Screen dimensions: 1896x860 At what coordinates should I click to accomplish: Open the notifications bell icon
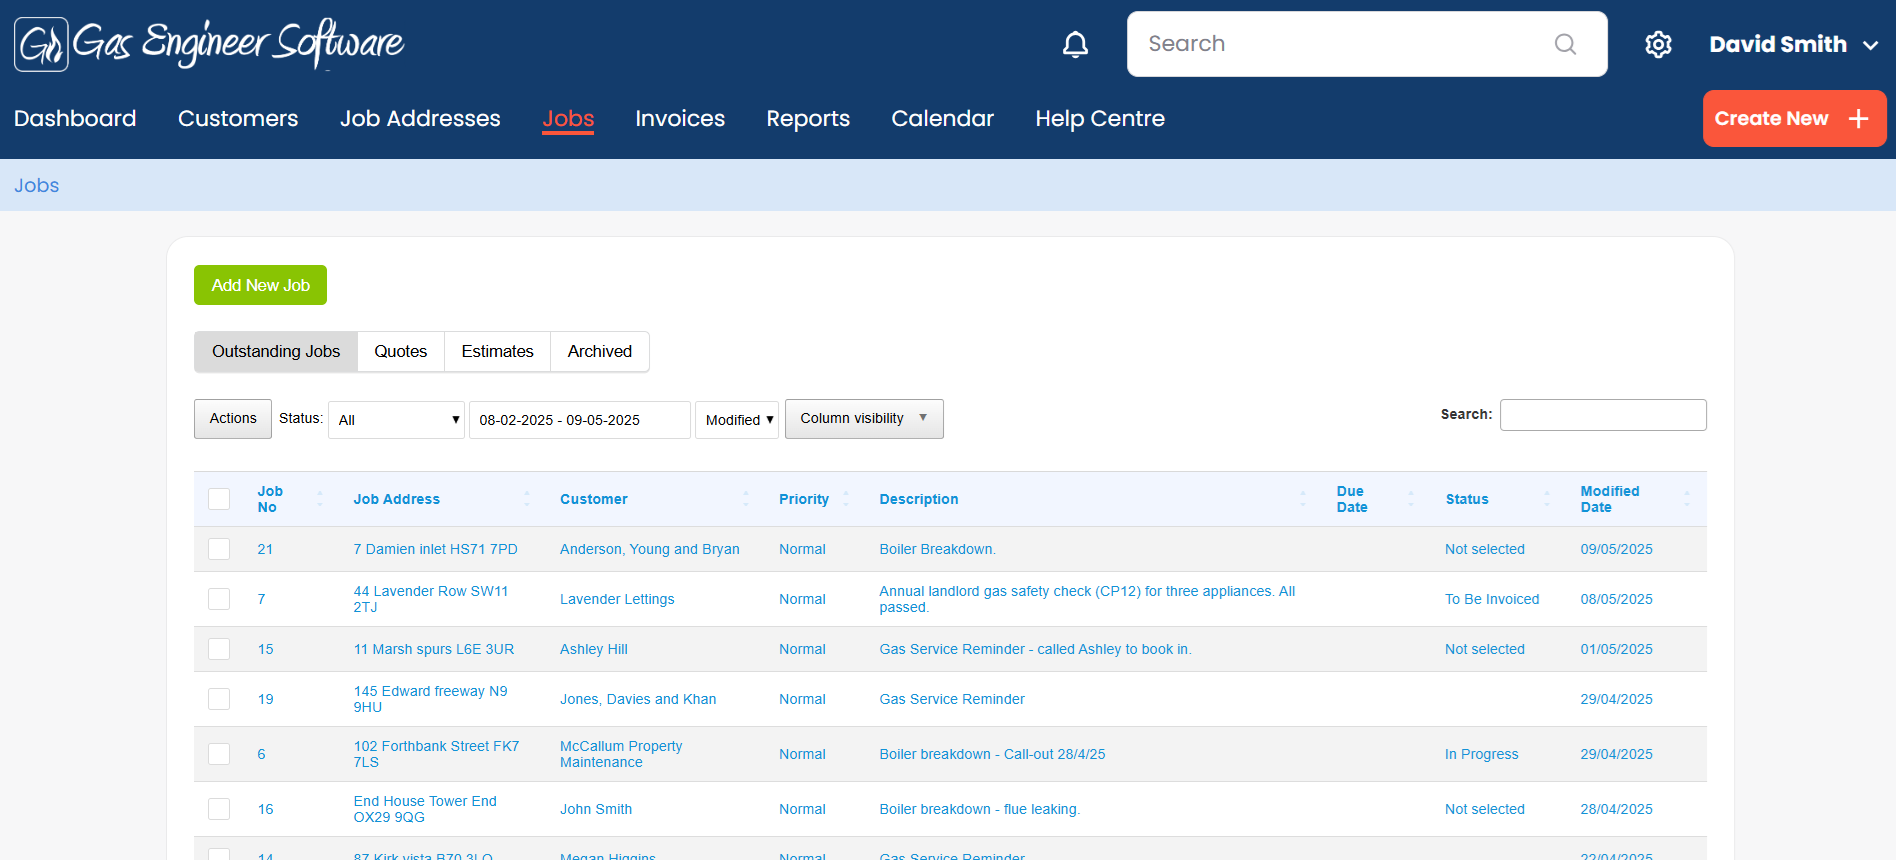pyautogui.click(x=1075, y=44)
